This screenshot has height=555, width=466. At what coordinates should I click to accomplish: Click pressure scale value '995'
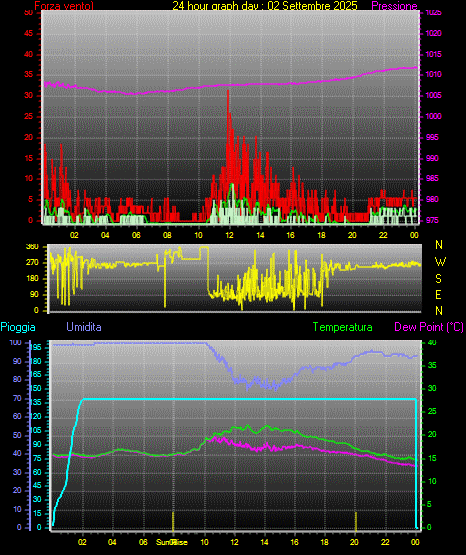[x=432, y=137]
